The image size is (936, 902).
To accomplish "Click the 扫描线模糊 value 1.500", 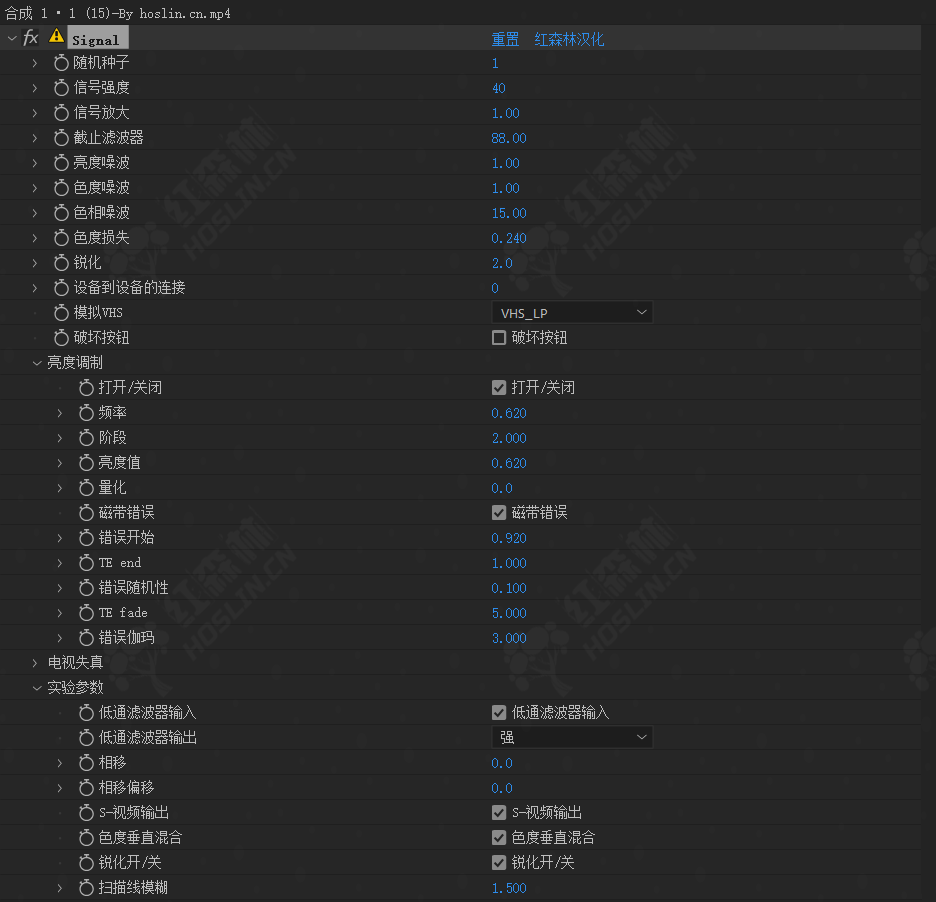I will 509,888.
